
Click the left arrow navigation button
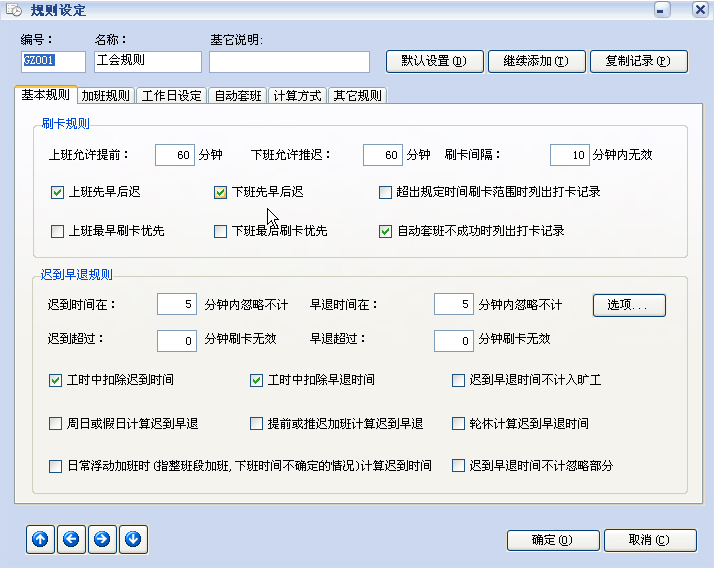(x=71, y=540)
